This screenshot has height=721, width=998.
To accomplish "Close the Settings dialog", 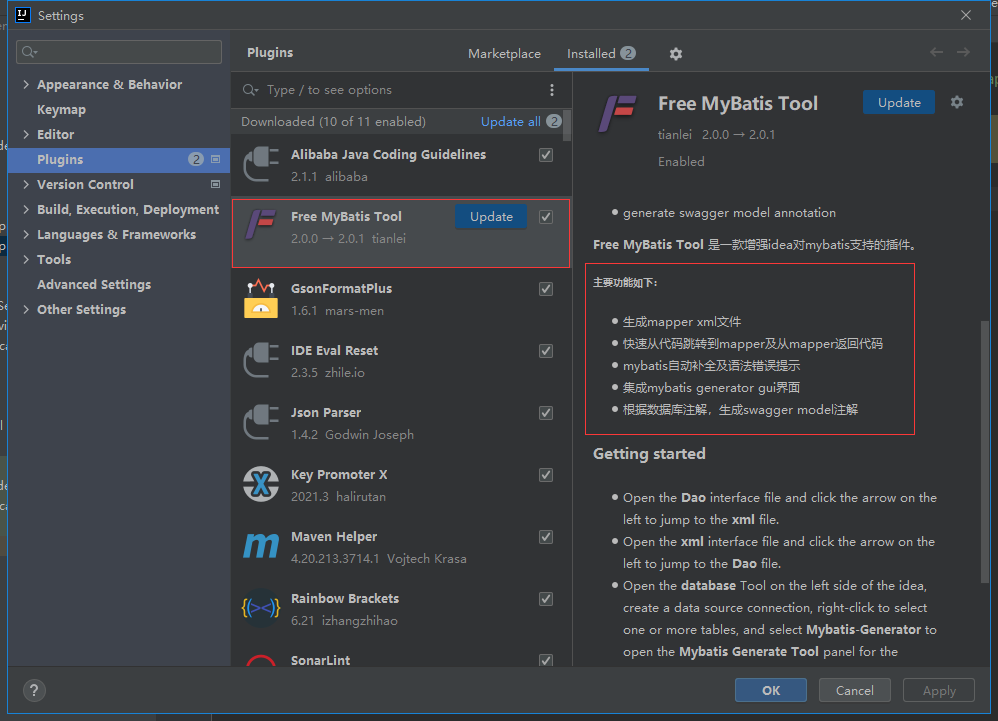I will (966, 15).
